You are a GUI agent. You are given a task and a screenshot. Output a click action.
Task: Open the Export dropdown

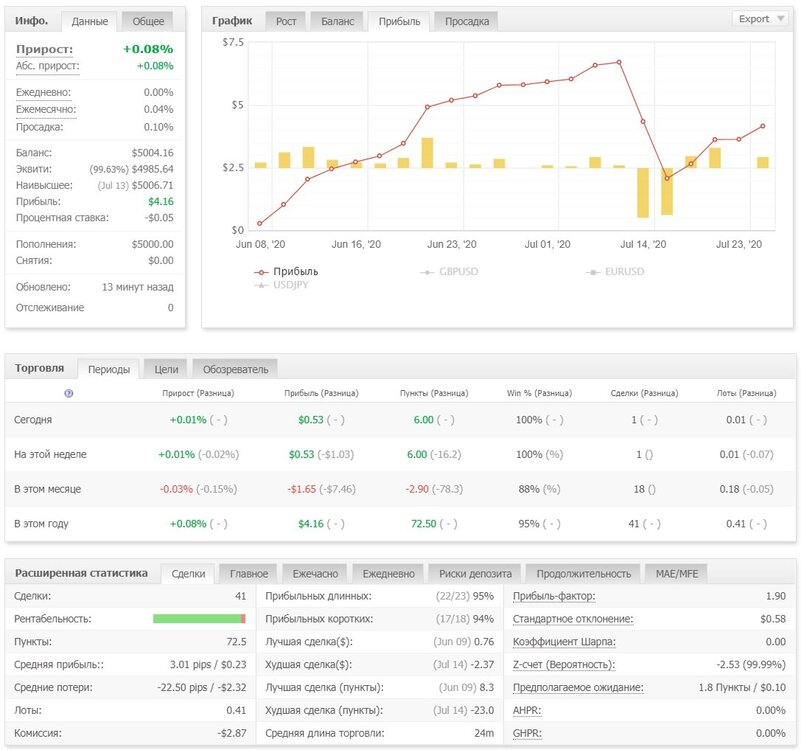(x=760, y=19)
